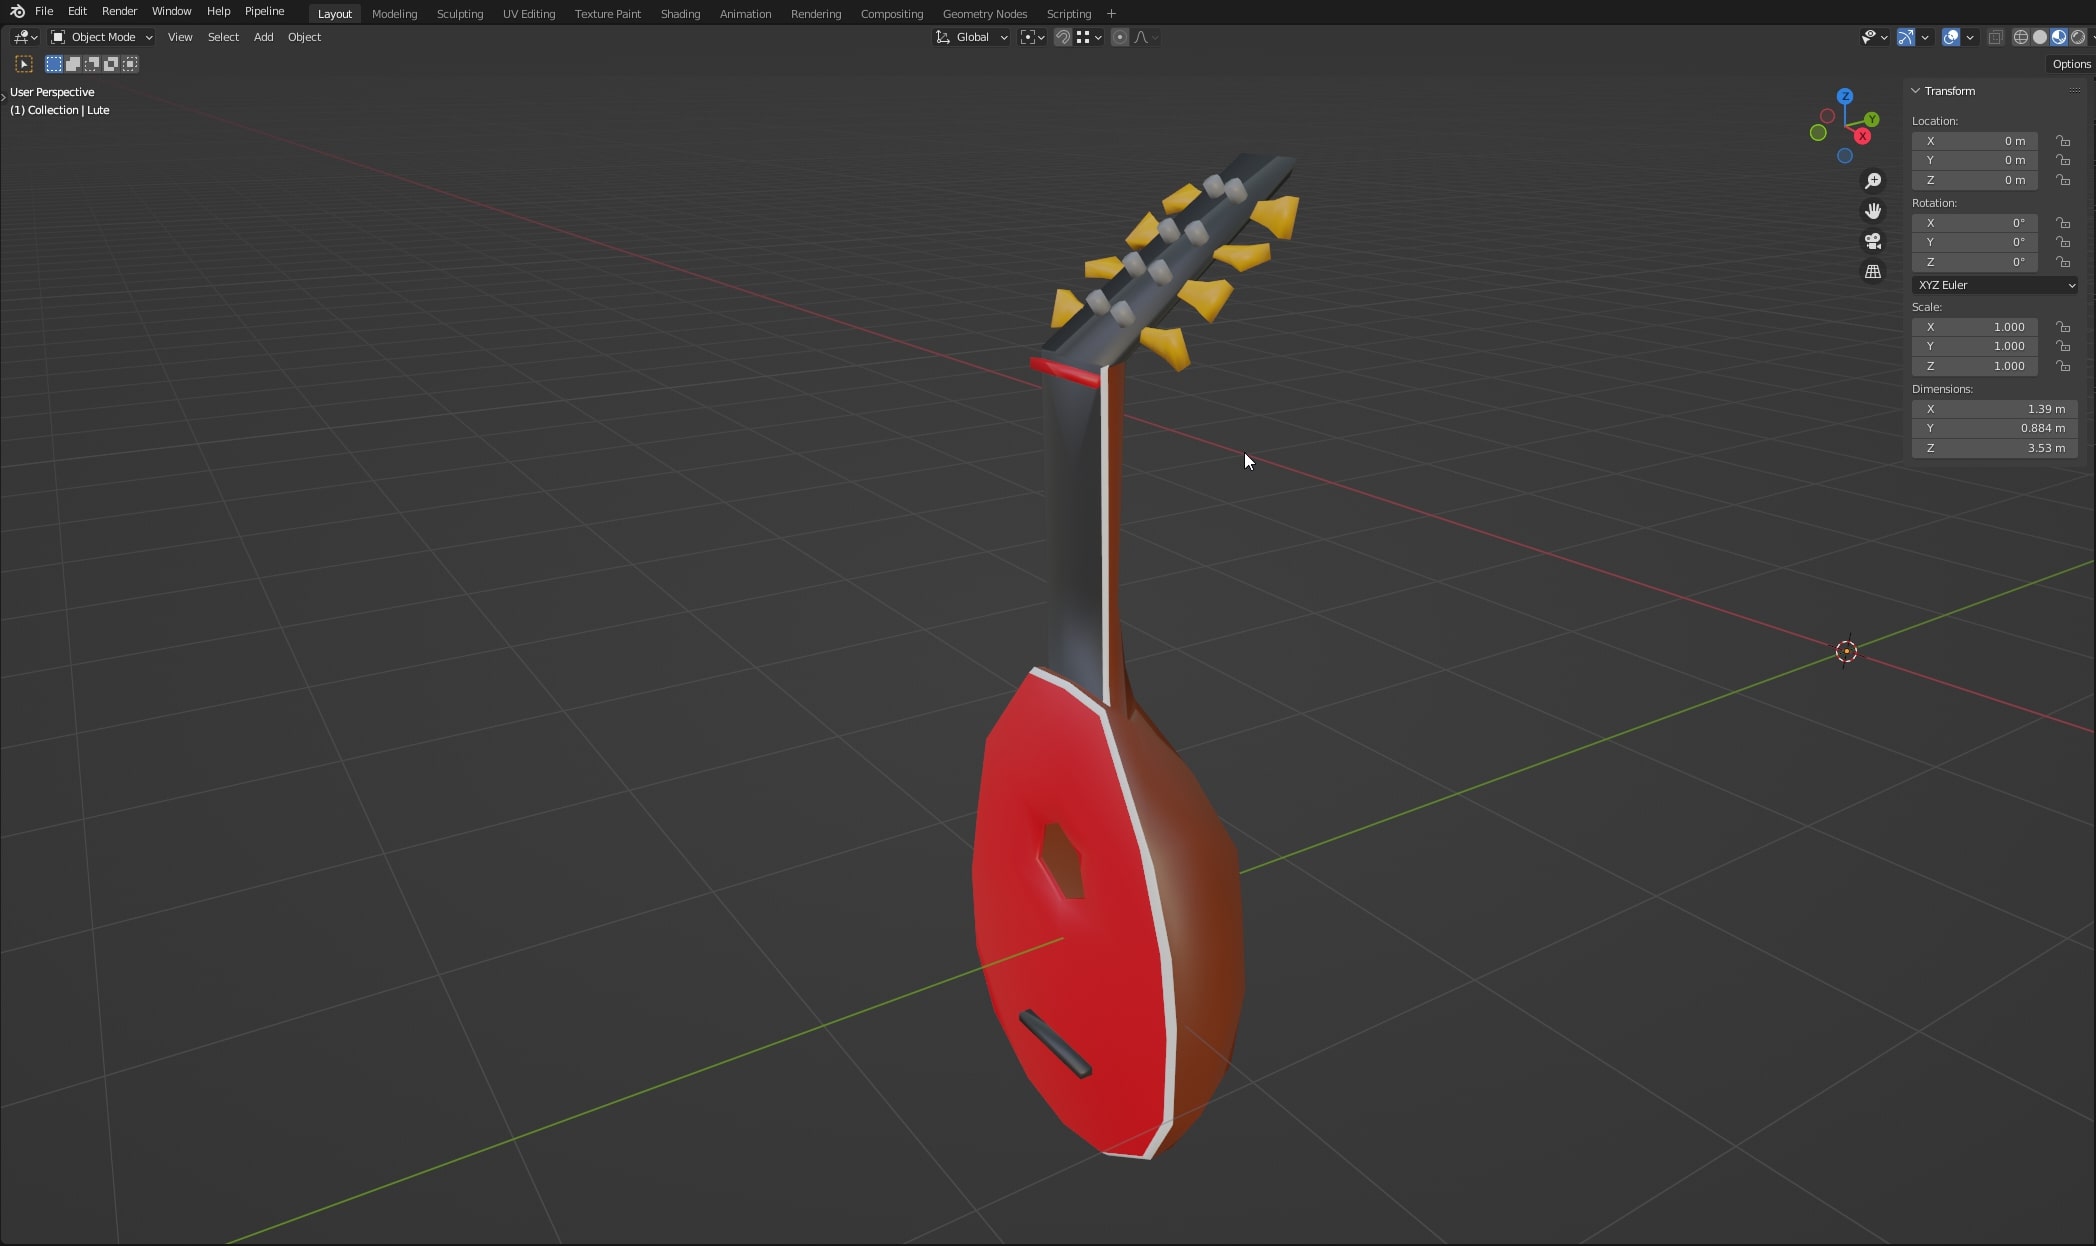Viewport: 2096px width, 1246px height.
Task: Open the Render menu
Action: [x=119, y=11]
